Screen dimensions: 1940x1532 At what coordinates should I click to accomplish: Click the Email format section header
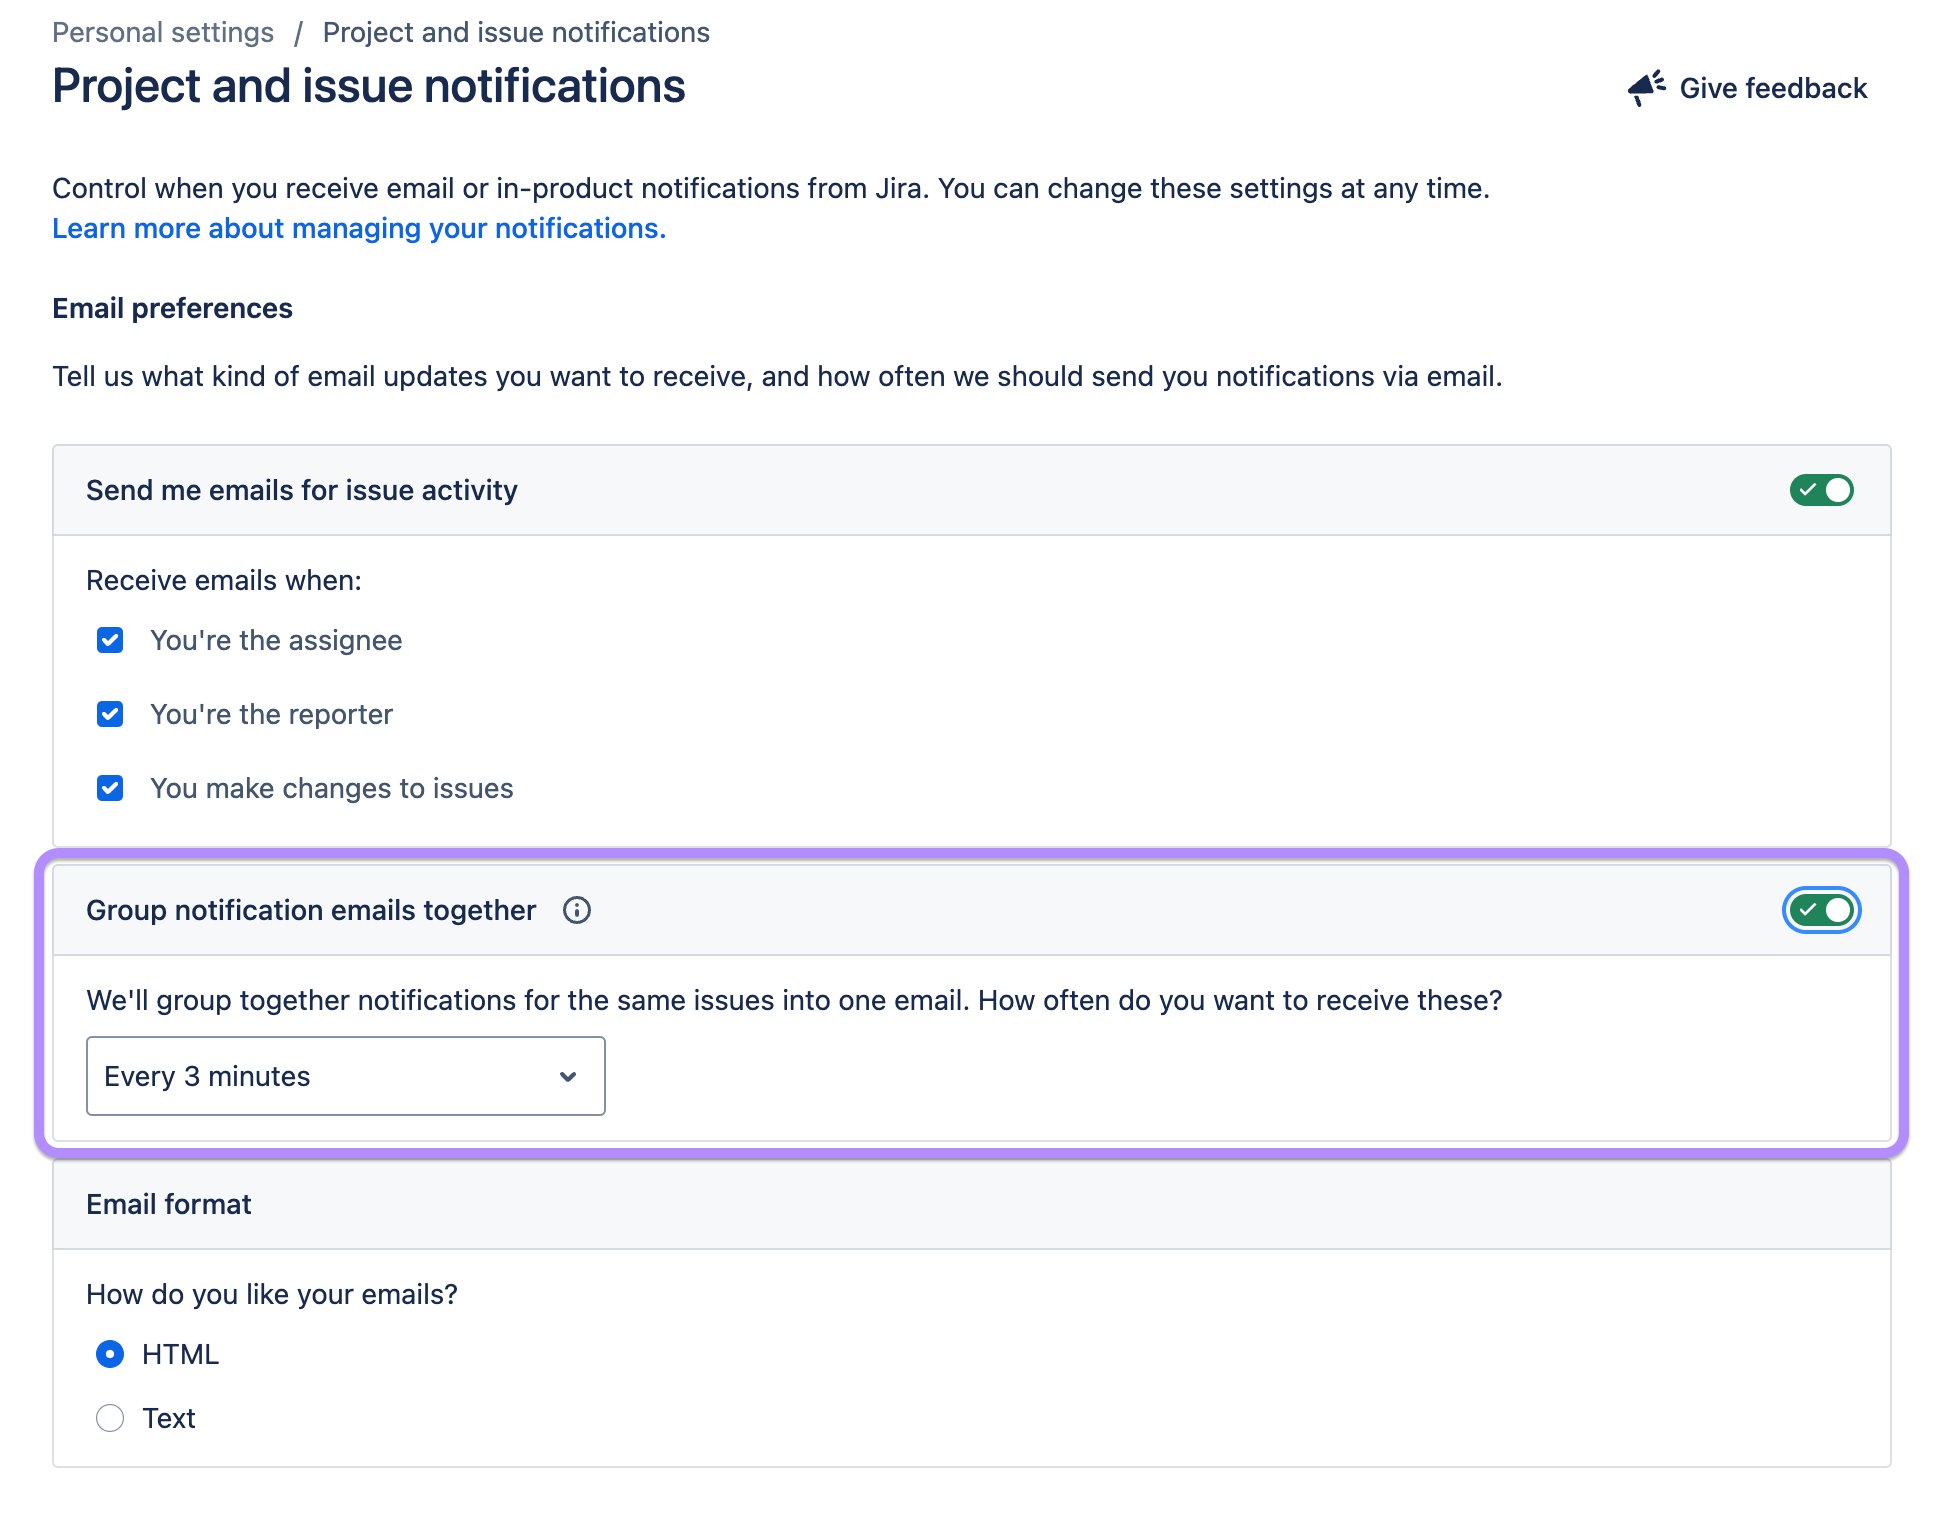168,1204
